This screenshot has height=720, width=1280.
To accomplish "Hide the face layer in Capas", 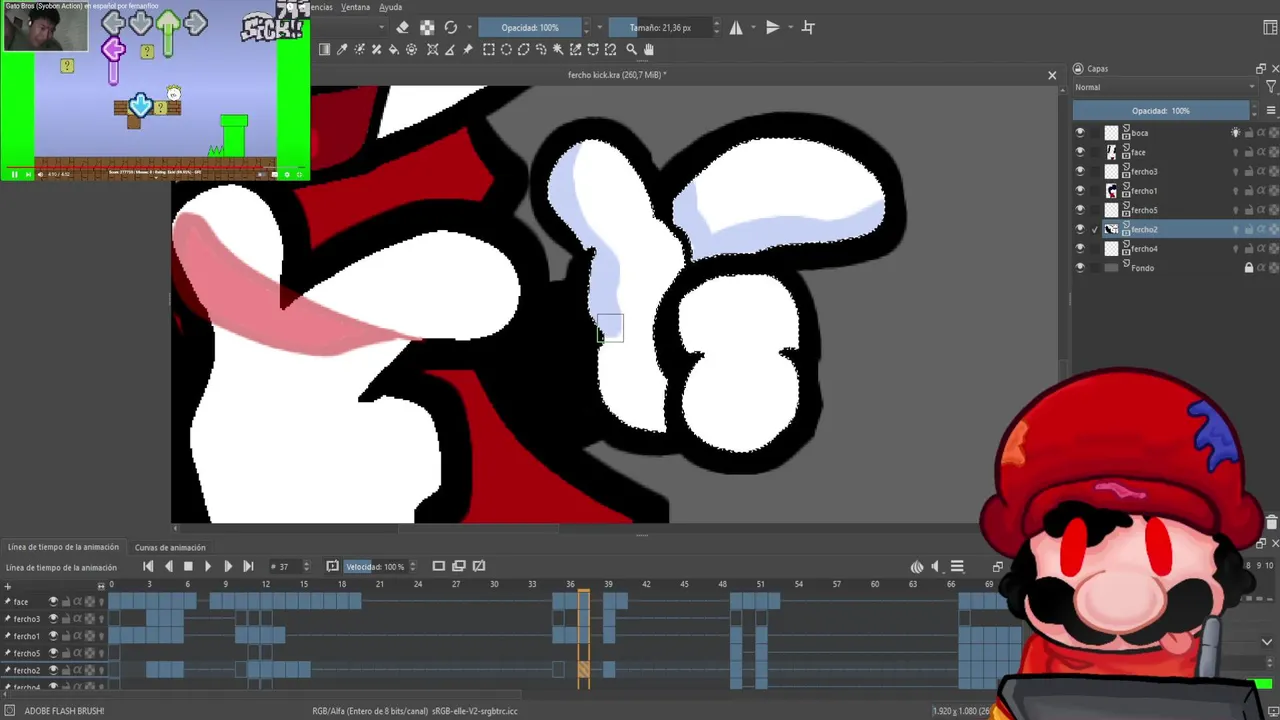I will point(1080,152).
